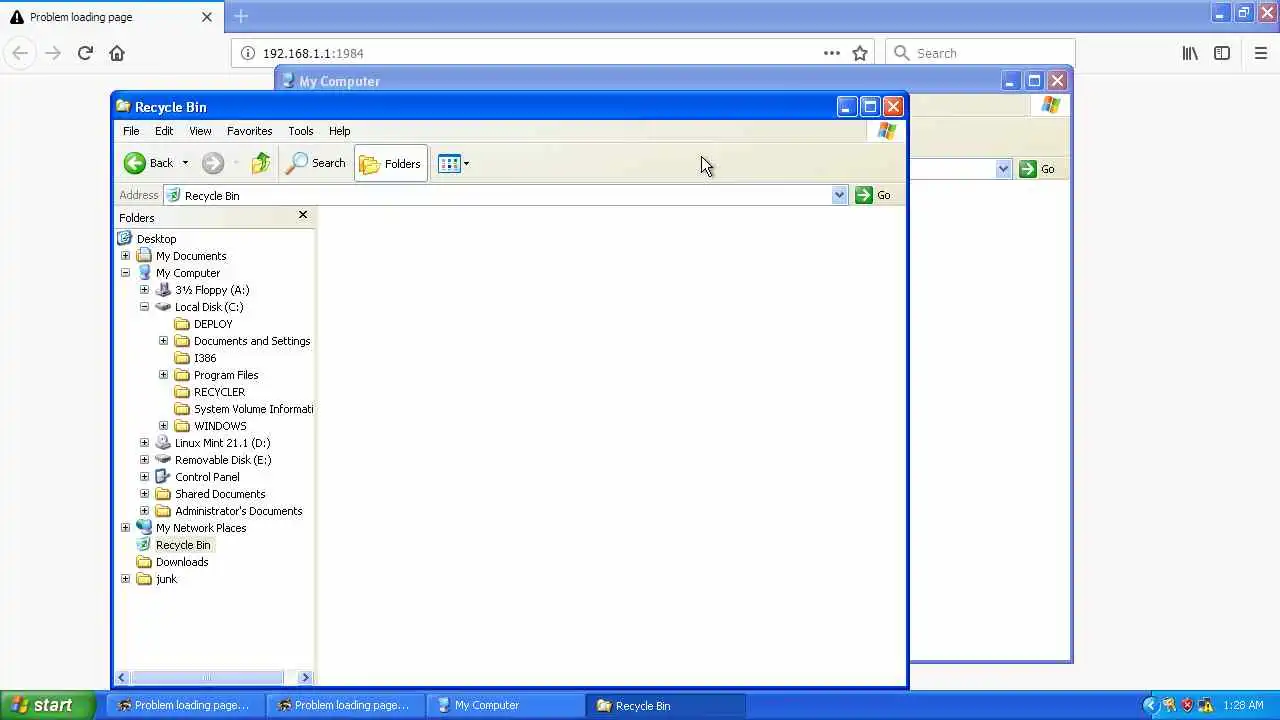Select Recycle Bin in folder tree
Screen dimensions: 1280x720
(x=183, y=545)
